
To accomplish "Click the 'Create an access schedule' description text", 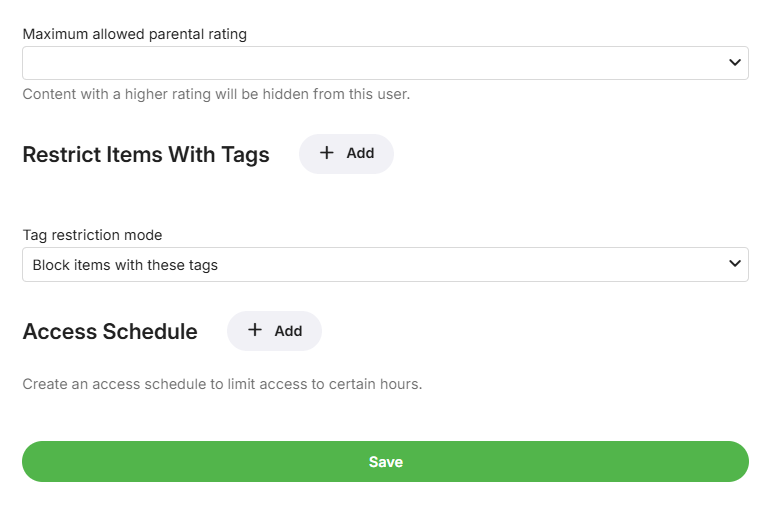I will pos(222,384).
